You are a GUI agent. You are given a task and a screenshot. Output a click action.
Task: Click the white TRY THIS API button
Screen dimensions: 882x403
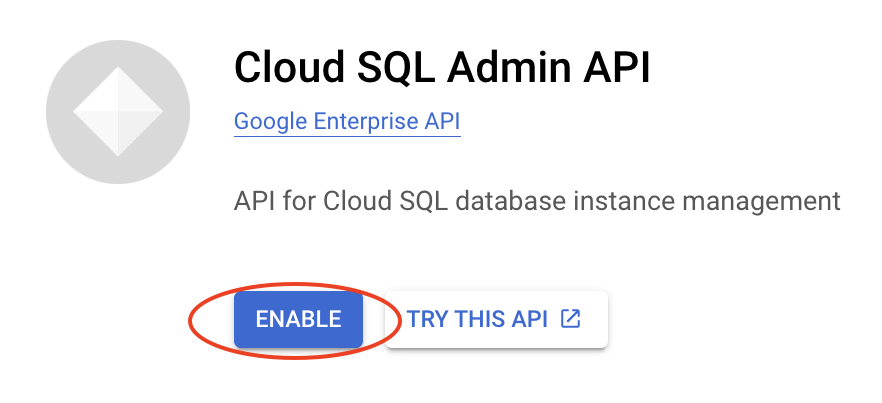click(x=496, y=320)
